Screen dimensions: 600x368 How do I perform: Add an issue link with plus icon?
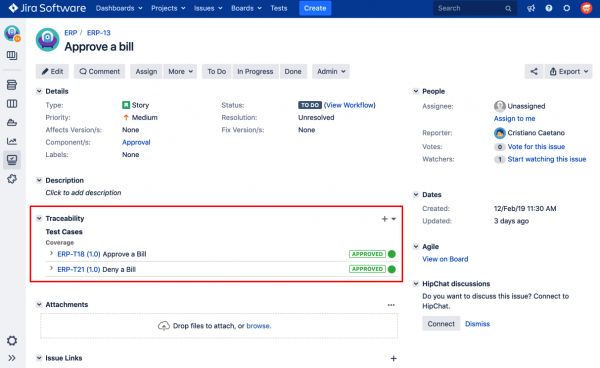coord(393,358)
